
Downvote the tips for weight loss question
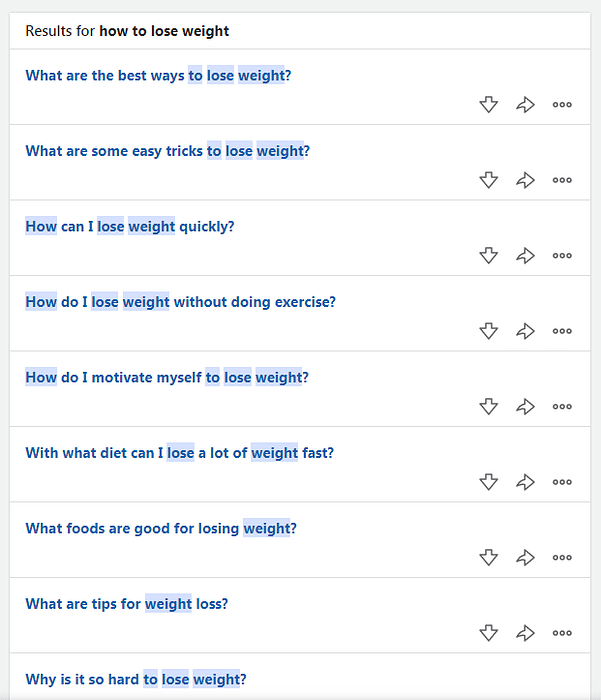point(488,633)
